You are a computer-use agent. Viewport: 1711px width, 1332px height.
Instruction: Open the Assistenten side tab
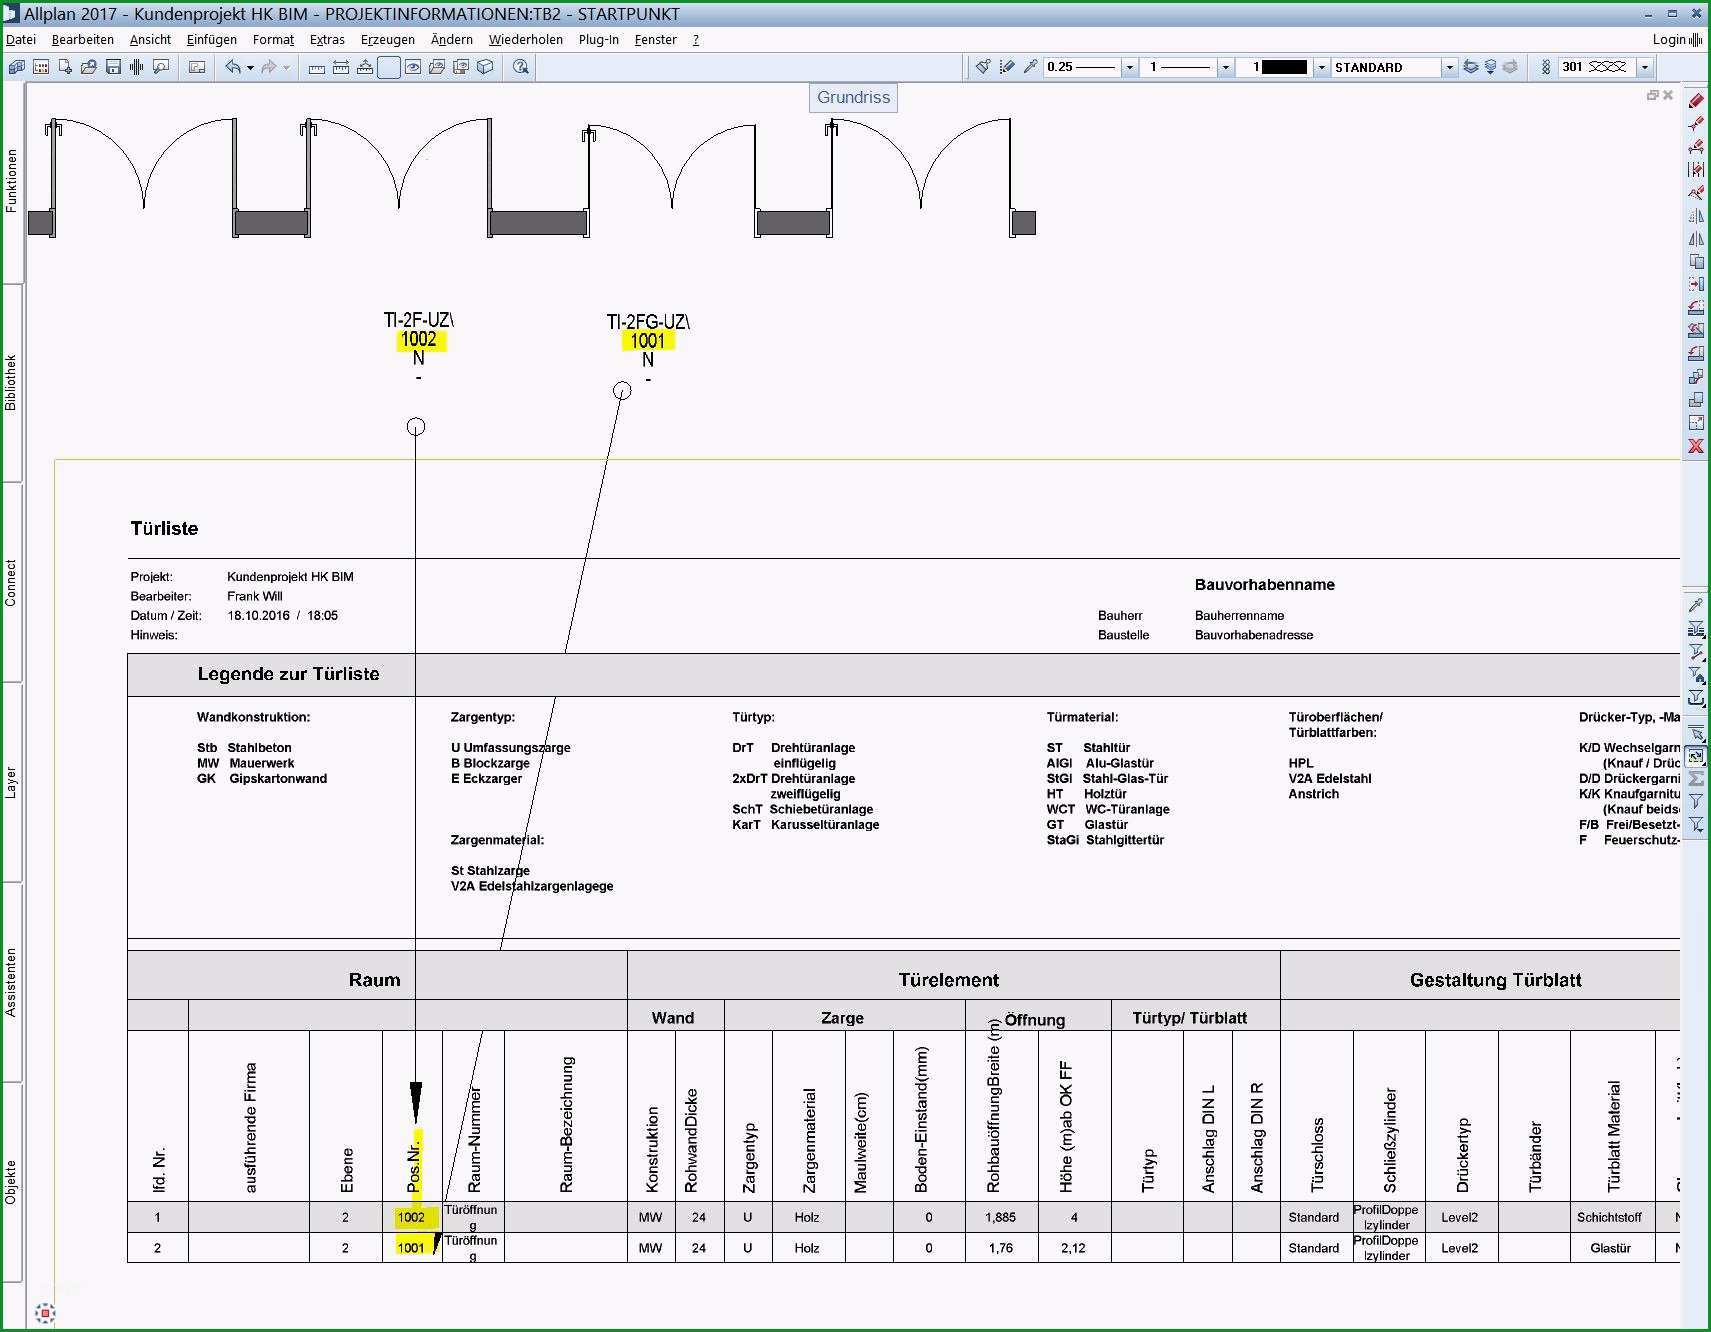(11, 982)
